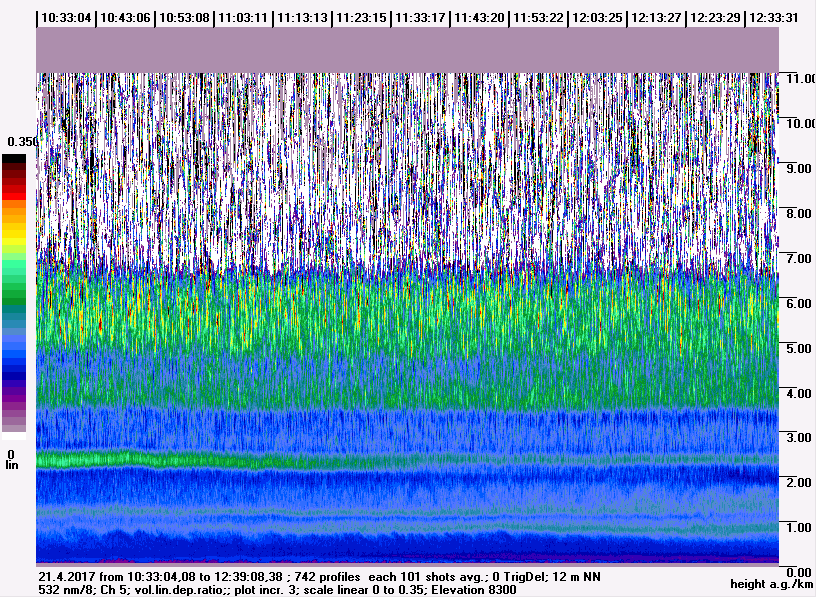Click the 12:03:25 time label
This screenshot has height=597, width=816.
pos(597,18)
